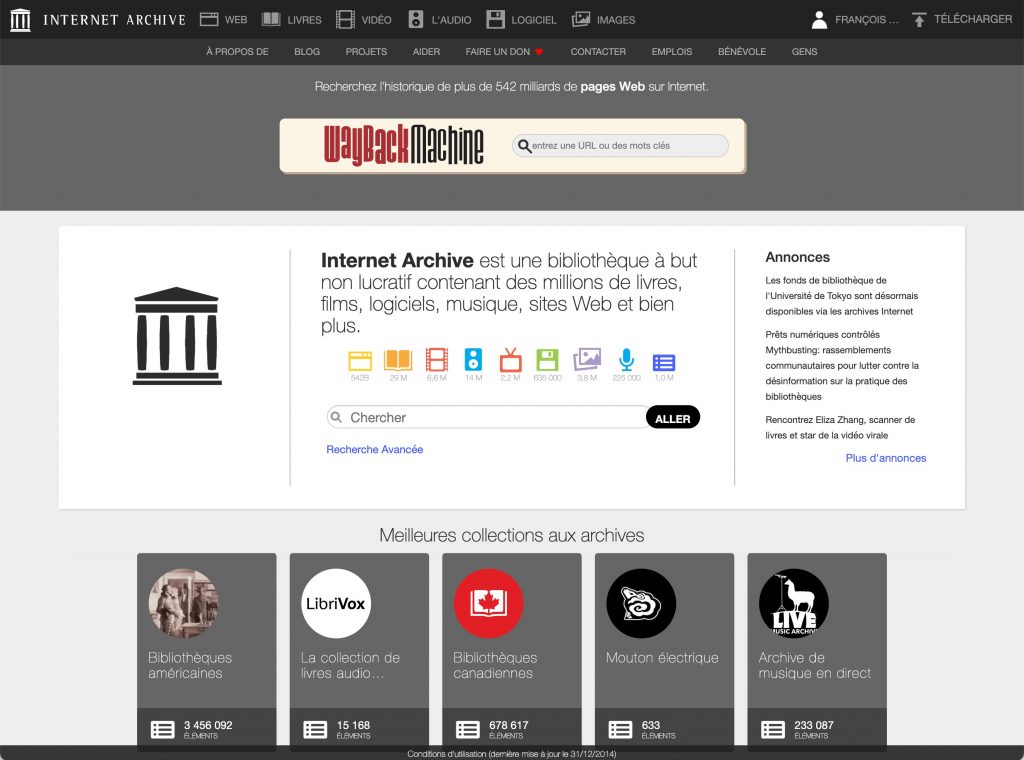Click the yellow web pages icon

pos(360,360)
